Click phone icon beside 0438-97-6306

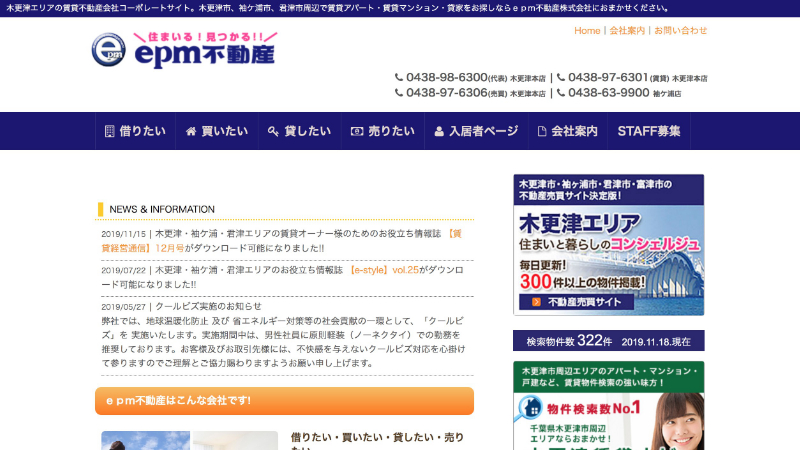pos(399,92)
